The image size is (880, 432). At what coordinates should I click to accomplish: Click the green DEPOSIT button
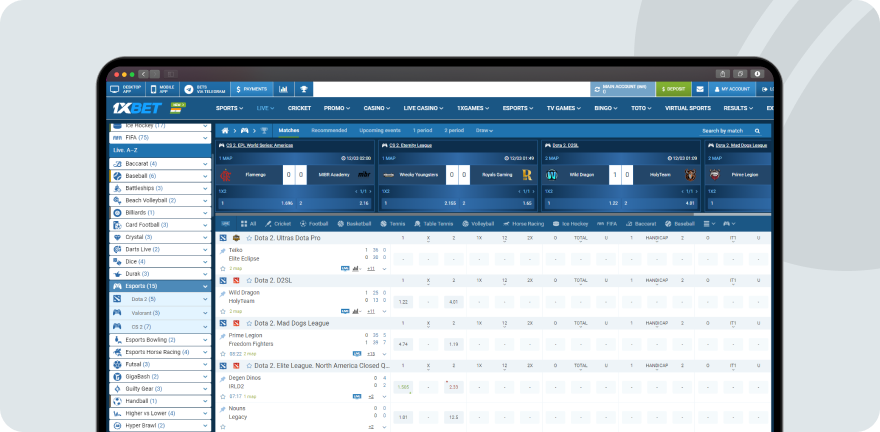(x=673, y=89)
